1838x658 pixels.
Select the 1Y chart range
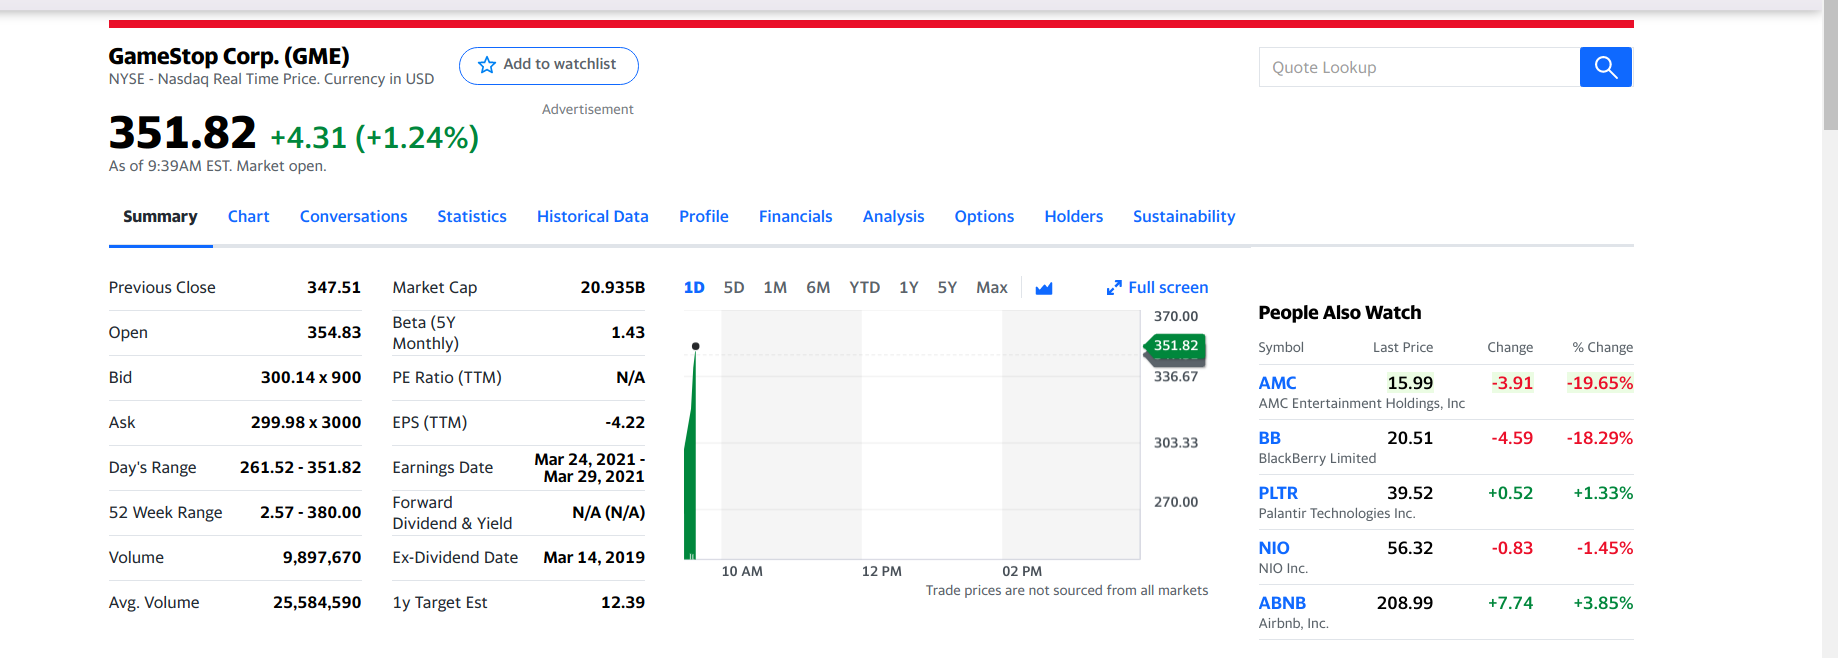click(x=909, y=288)
